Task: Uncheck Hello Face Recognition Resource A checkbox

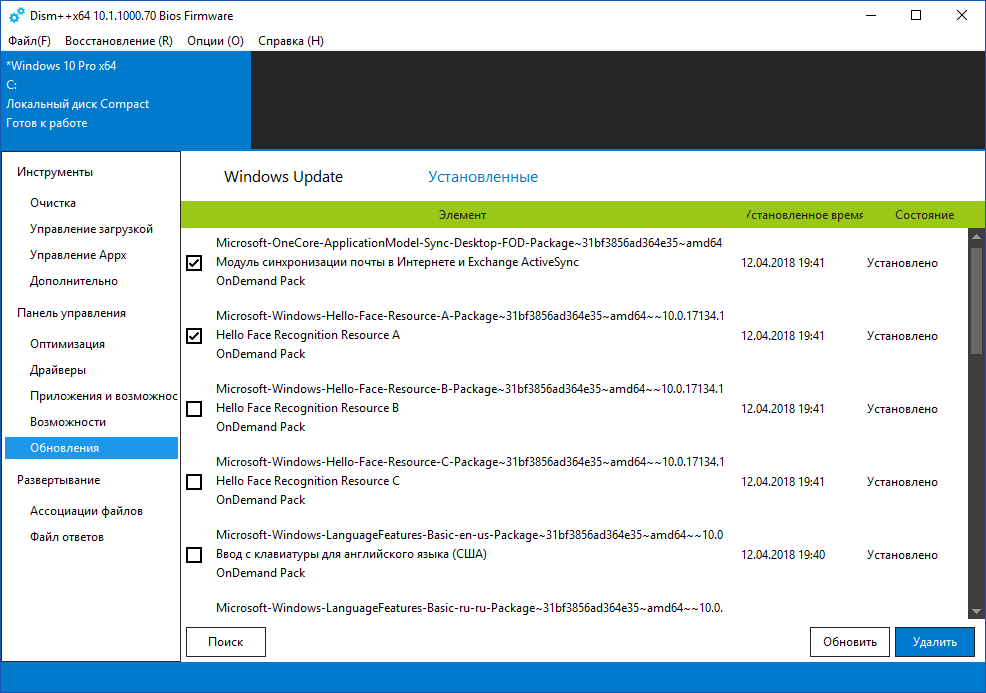Action: [x=194, y=336]
